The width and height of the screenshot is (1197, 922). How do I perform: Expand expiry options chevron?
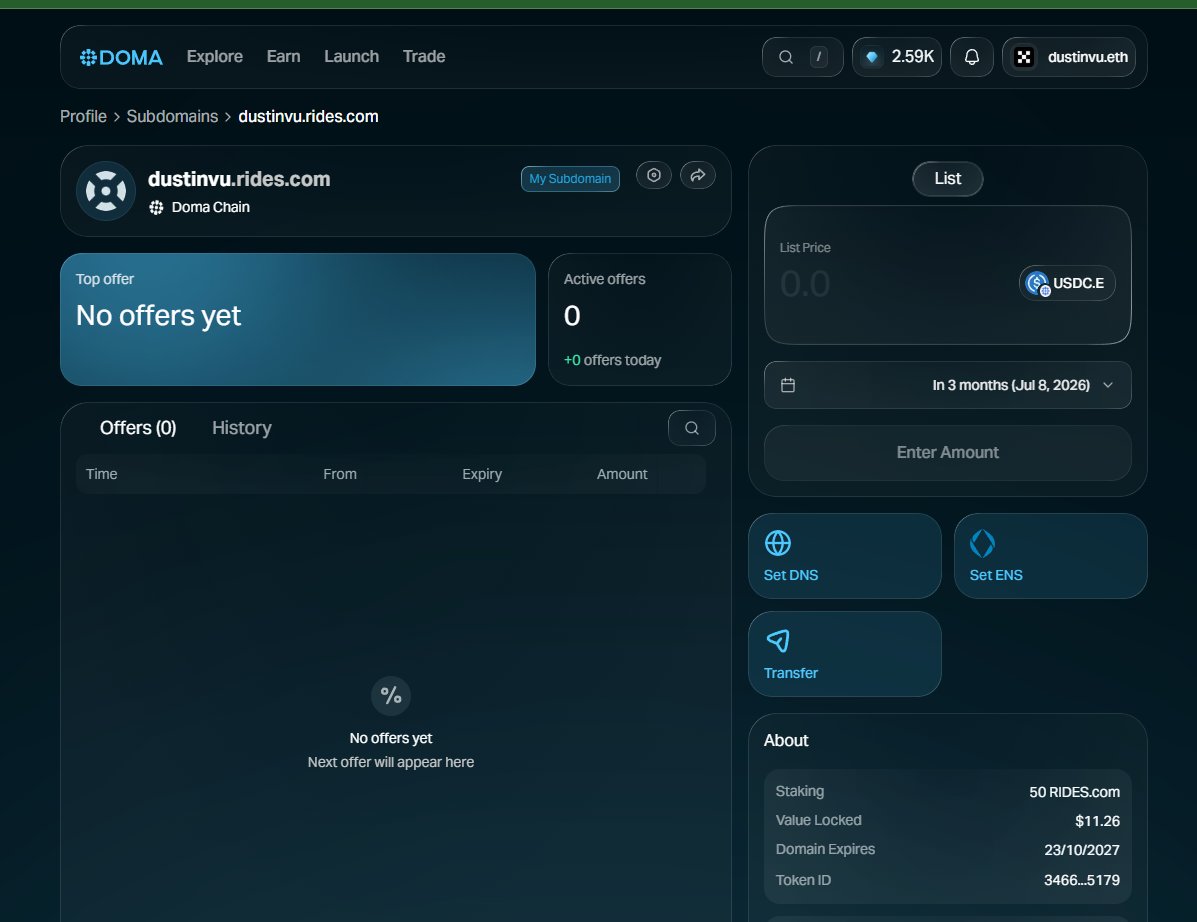(1108, 385)
